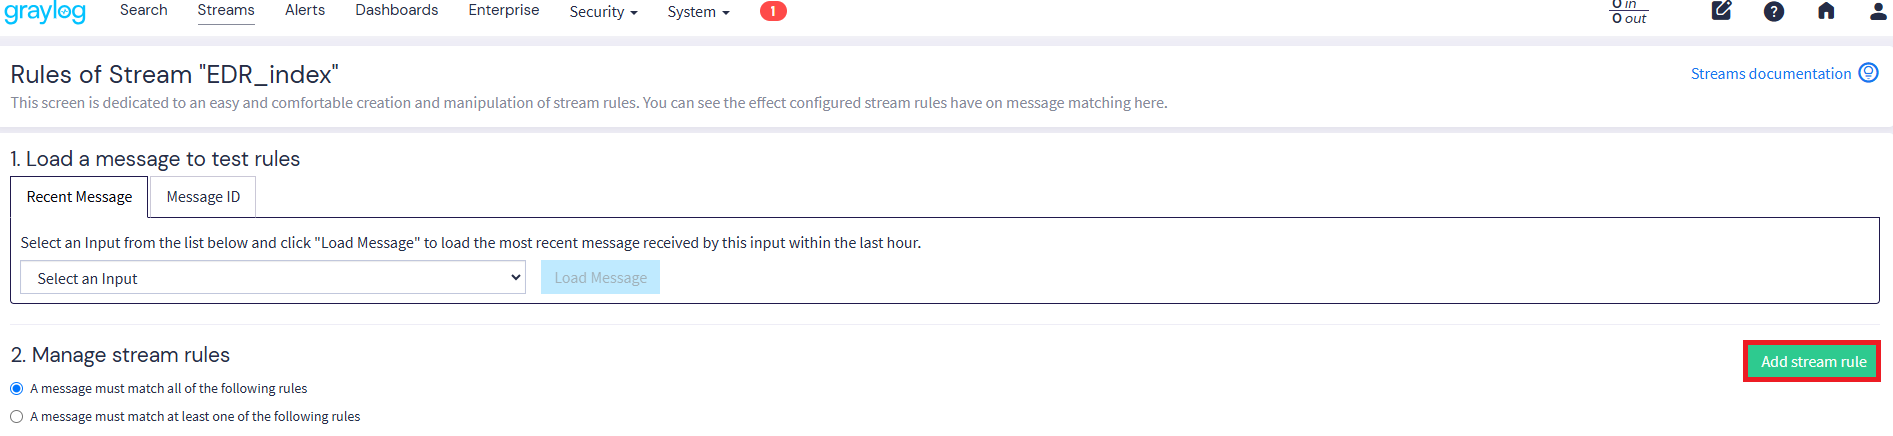
Task: Go to the Alerts page
Action: click(x=305, y=10)
